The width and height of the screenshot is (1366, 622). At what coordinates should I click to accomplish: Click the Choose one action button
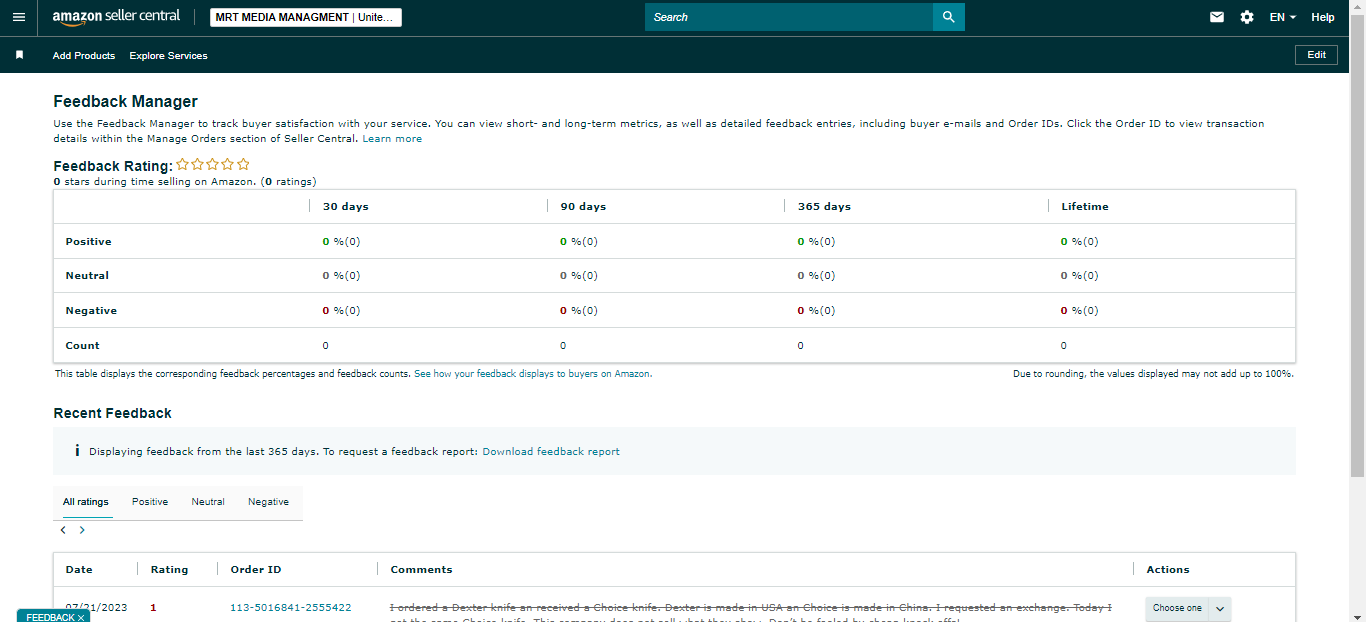1177,608
